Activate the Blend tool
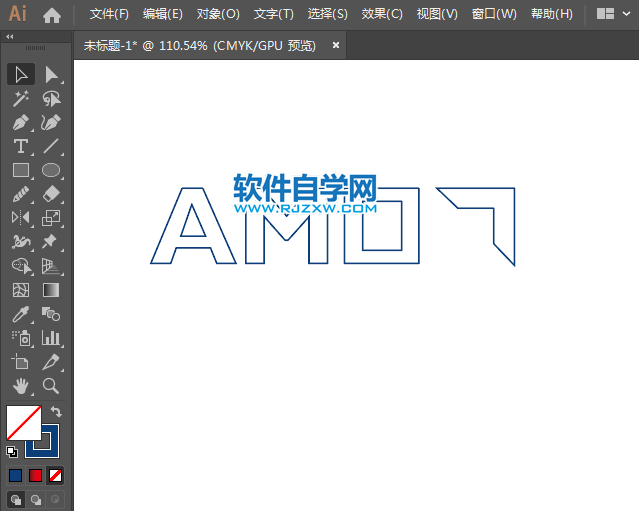The height and width of the screenshot is (511, 639). click(51, 314)
